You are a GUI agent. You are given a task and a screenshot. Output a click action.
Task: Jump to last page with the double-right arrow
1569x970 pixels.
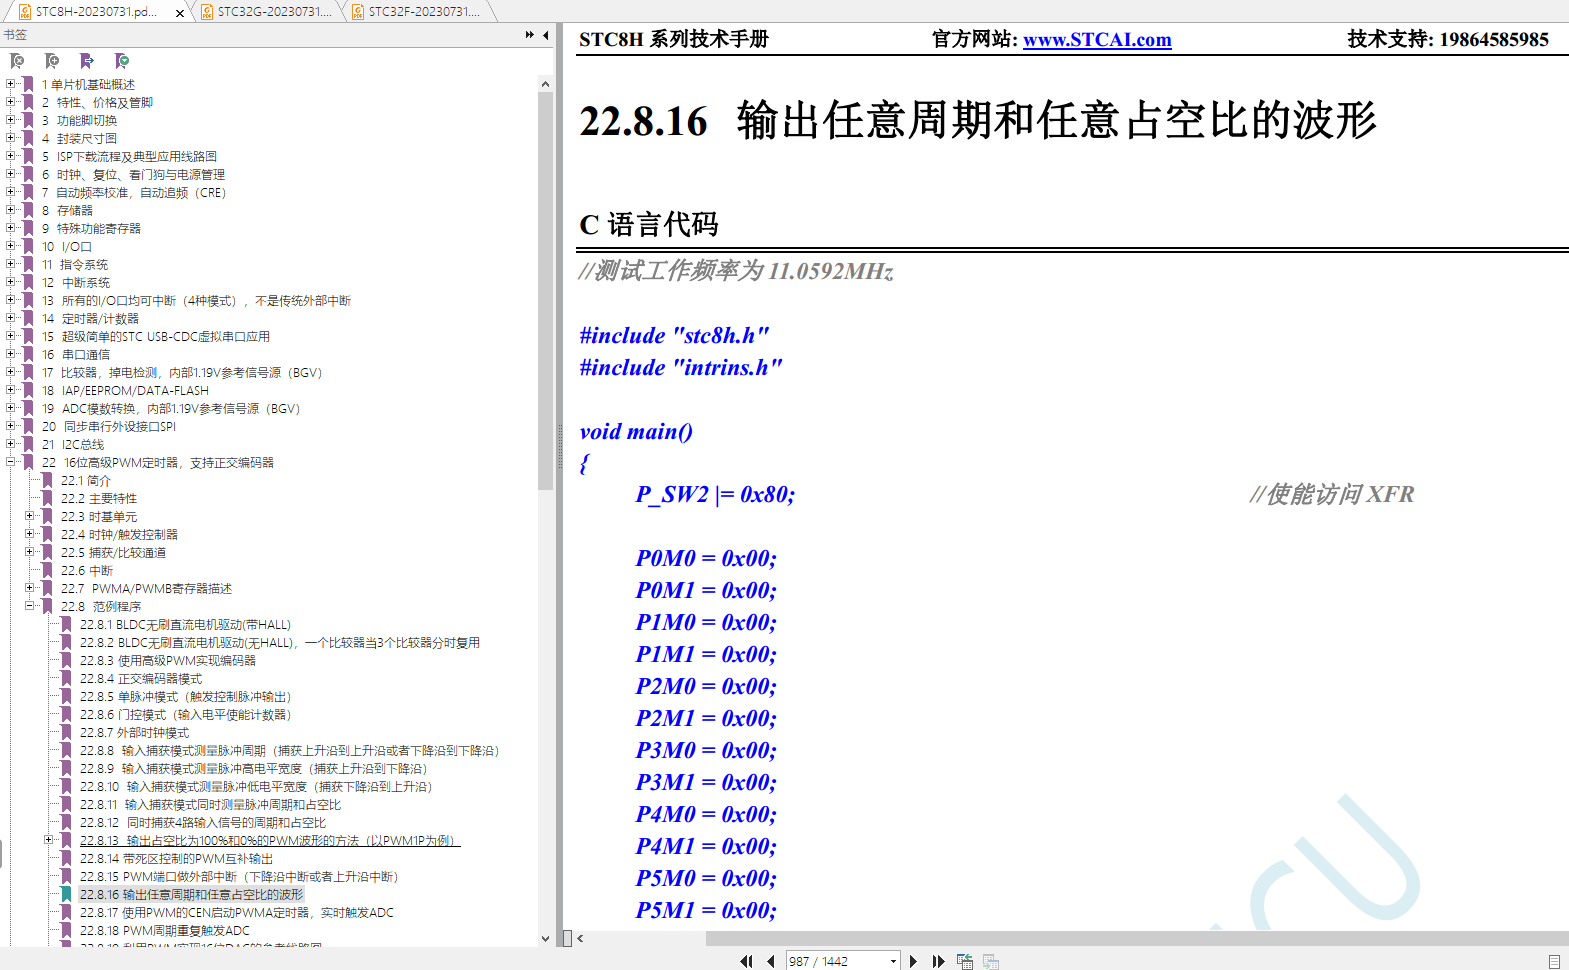coord(938,961)
